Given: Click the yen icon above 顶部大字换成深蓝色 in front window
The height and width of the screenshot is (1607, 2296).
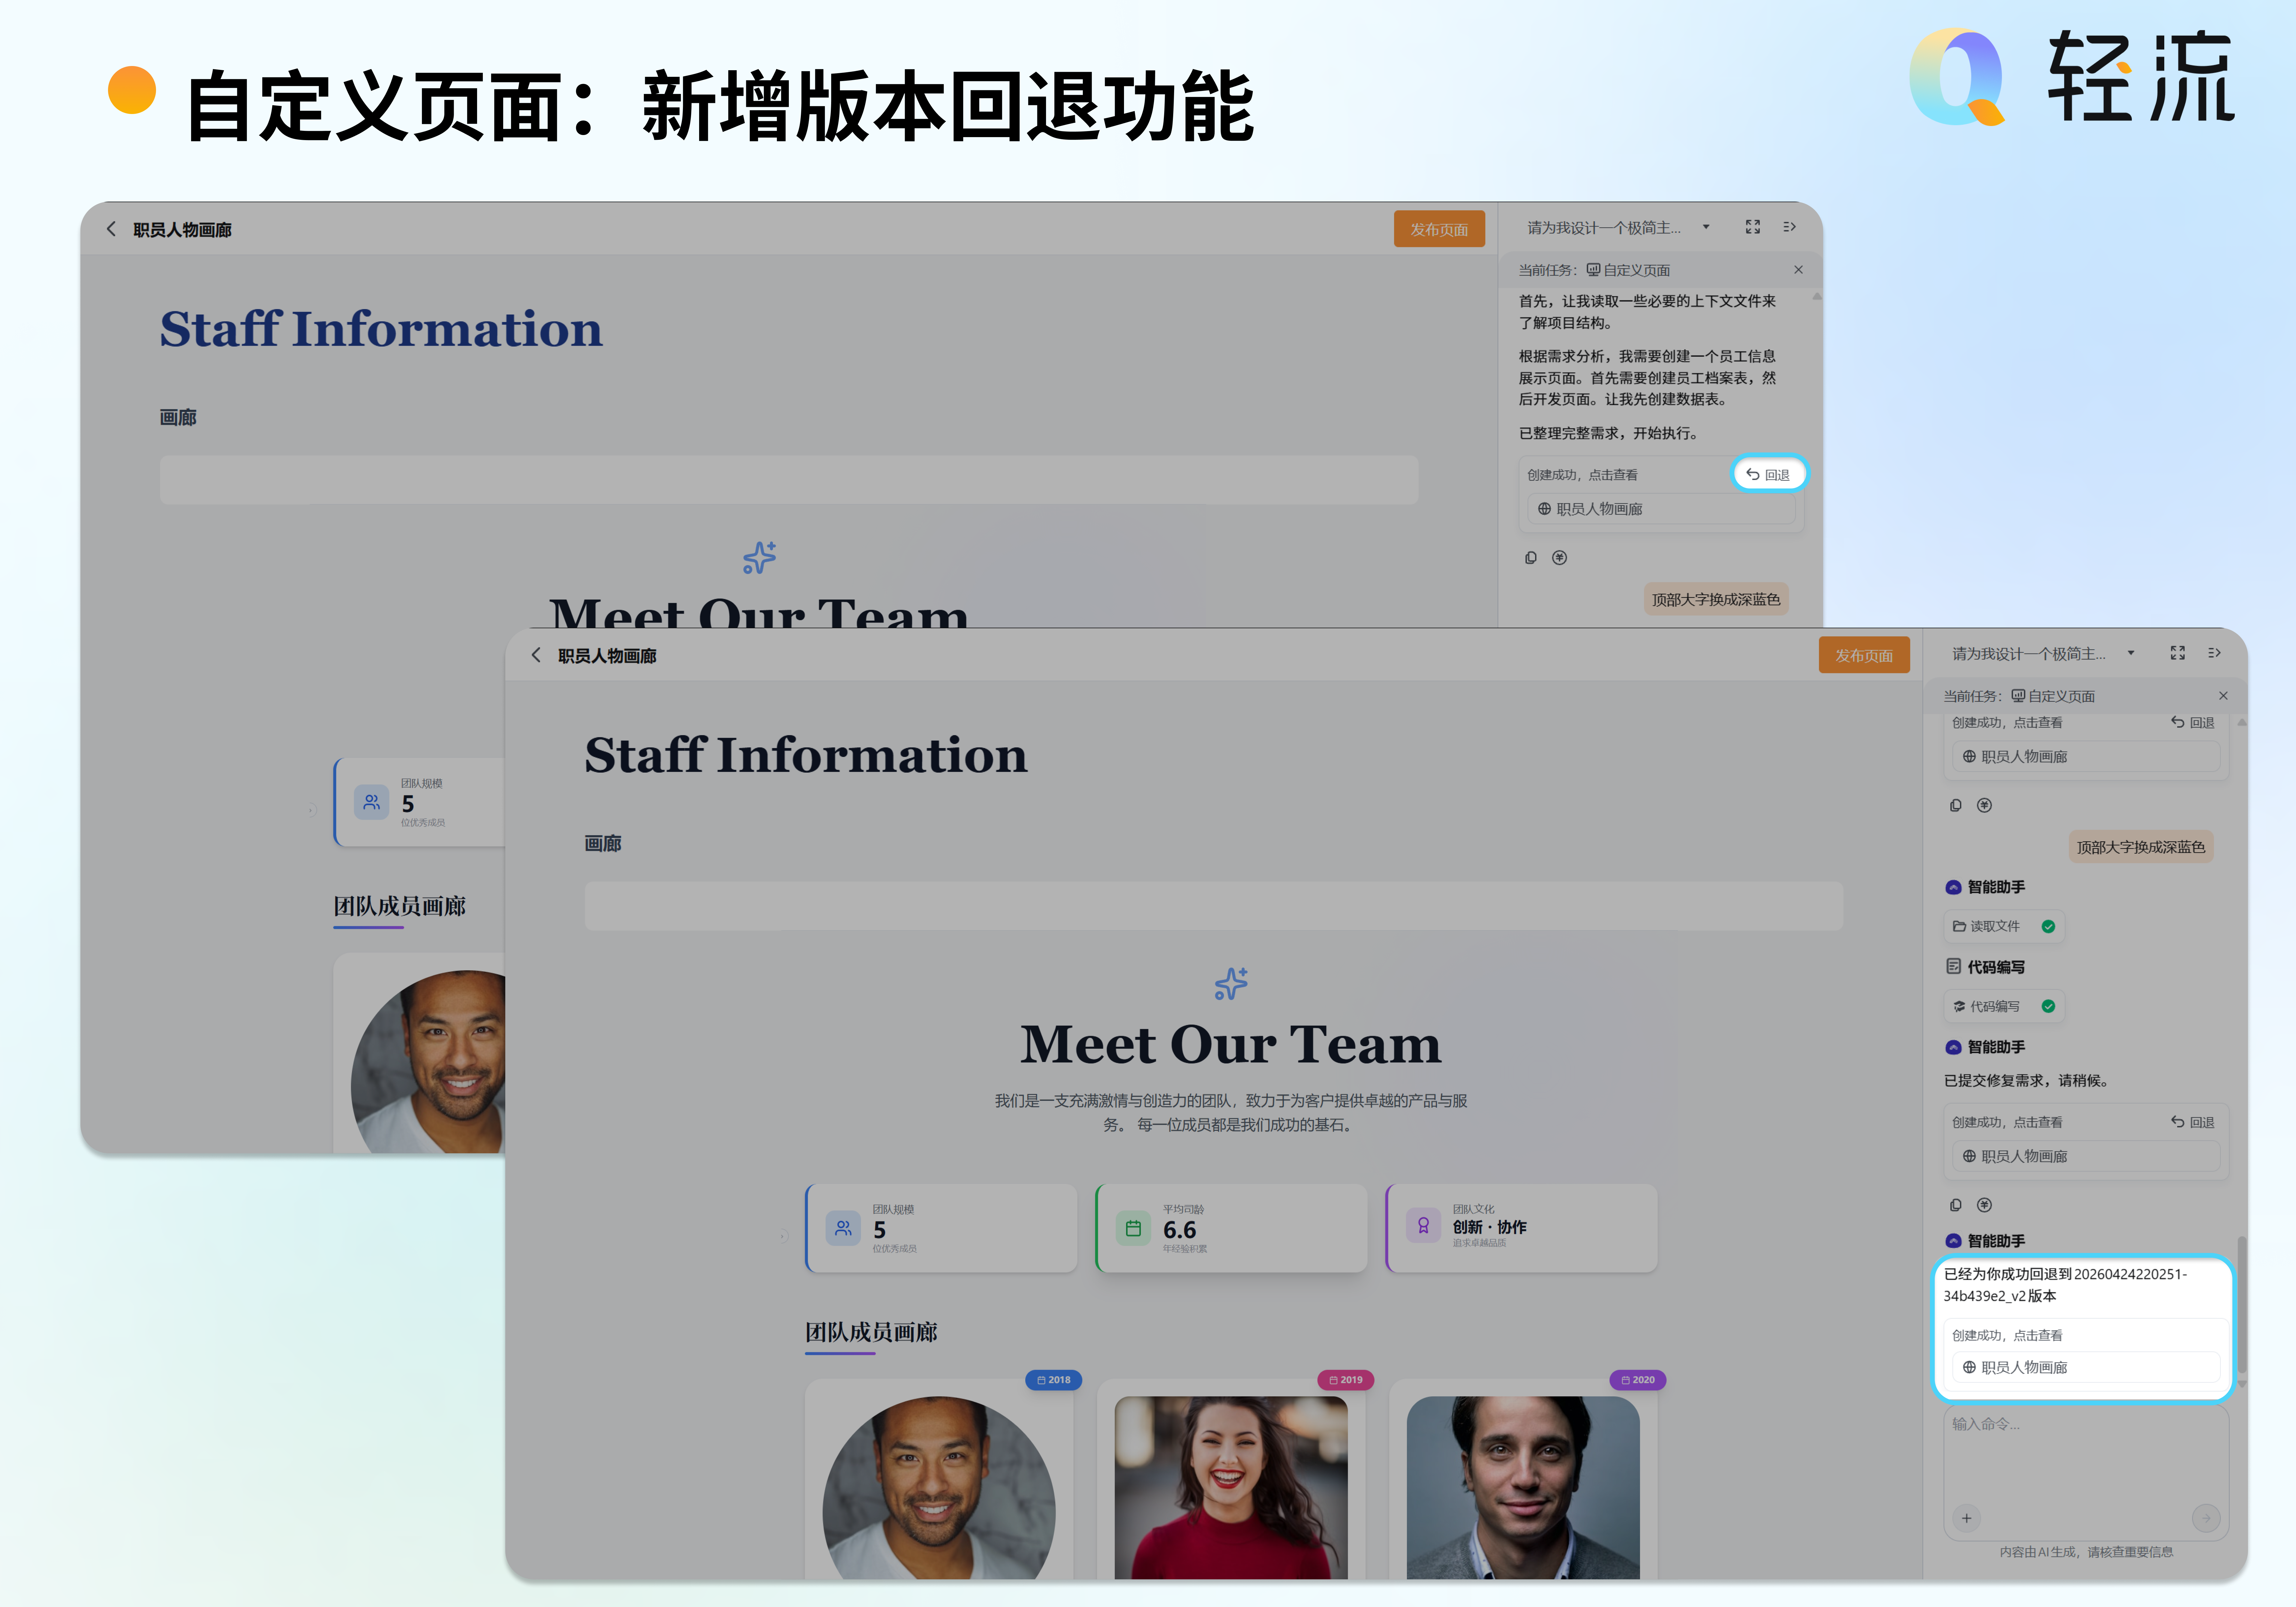Looking at the screenshot, I should point(1985,805).
